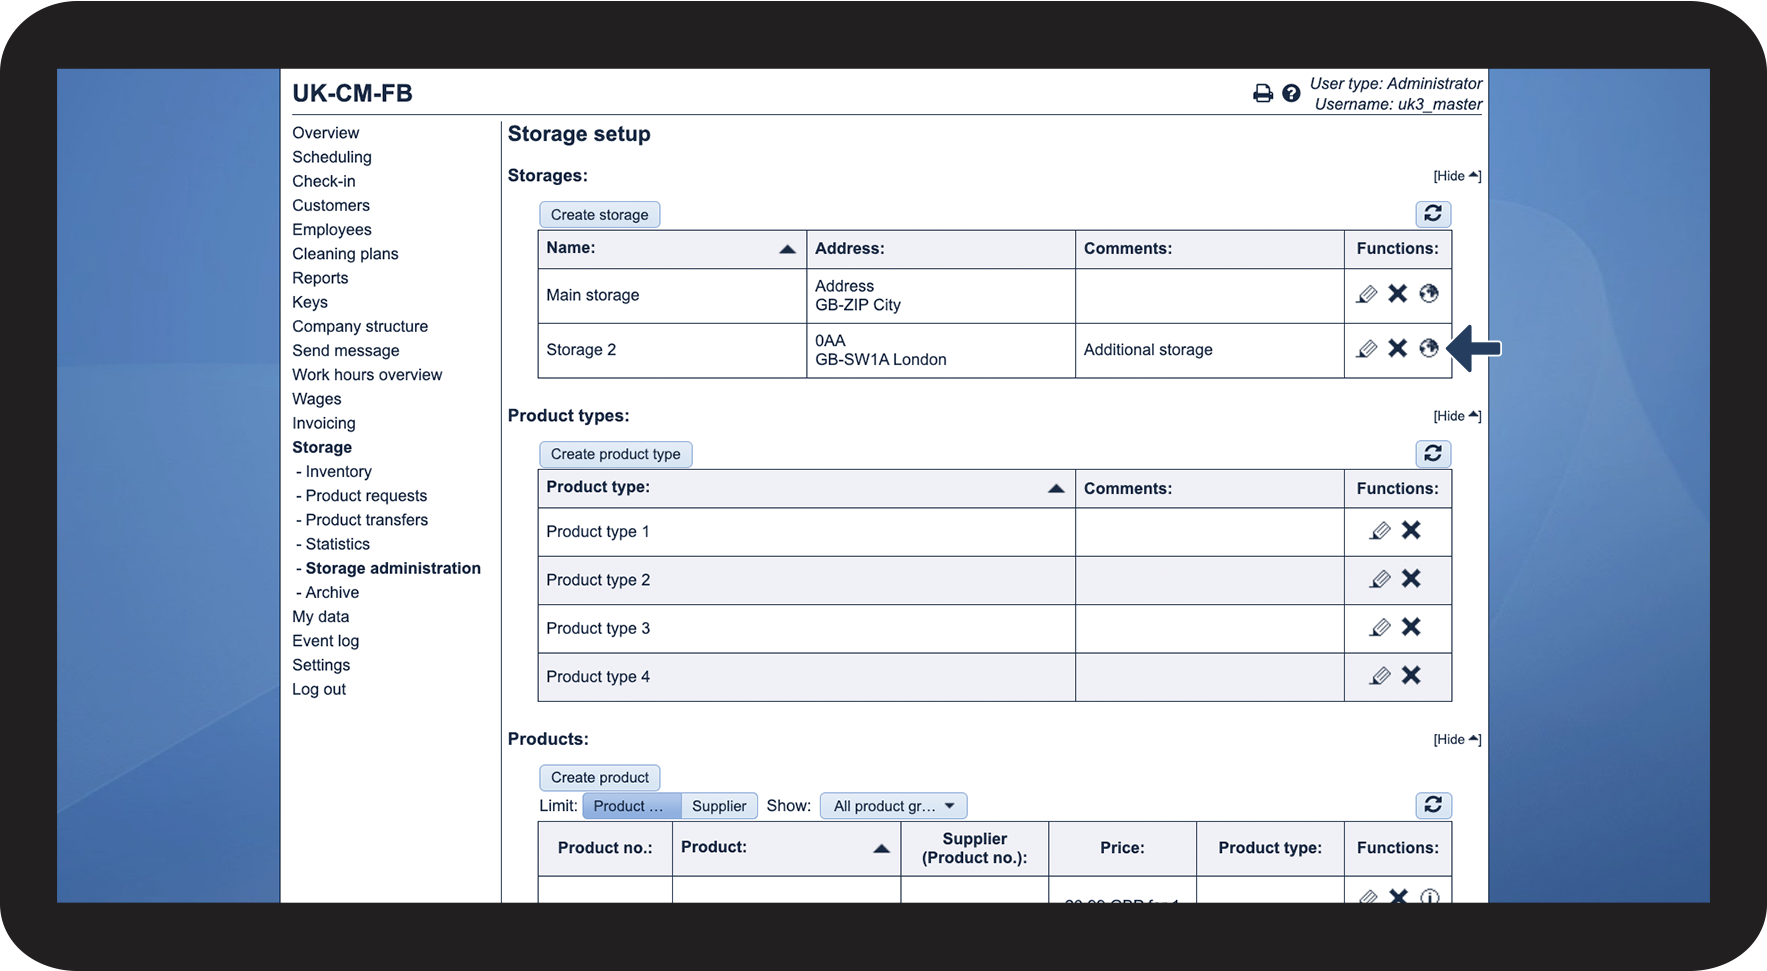Edit Product type 1 with pencil icon
This screenshot has width=1767, height=971.
coord(1380,531)
